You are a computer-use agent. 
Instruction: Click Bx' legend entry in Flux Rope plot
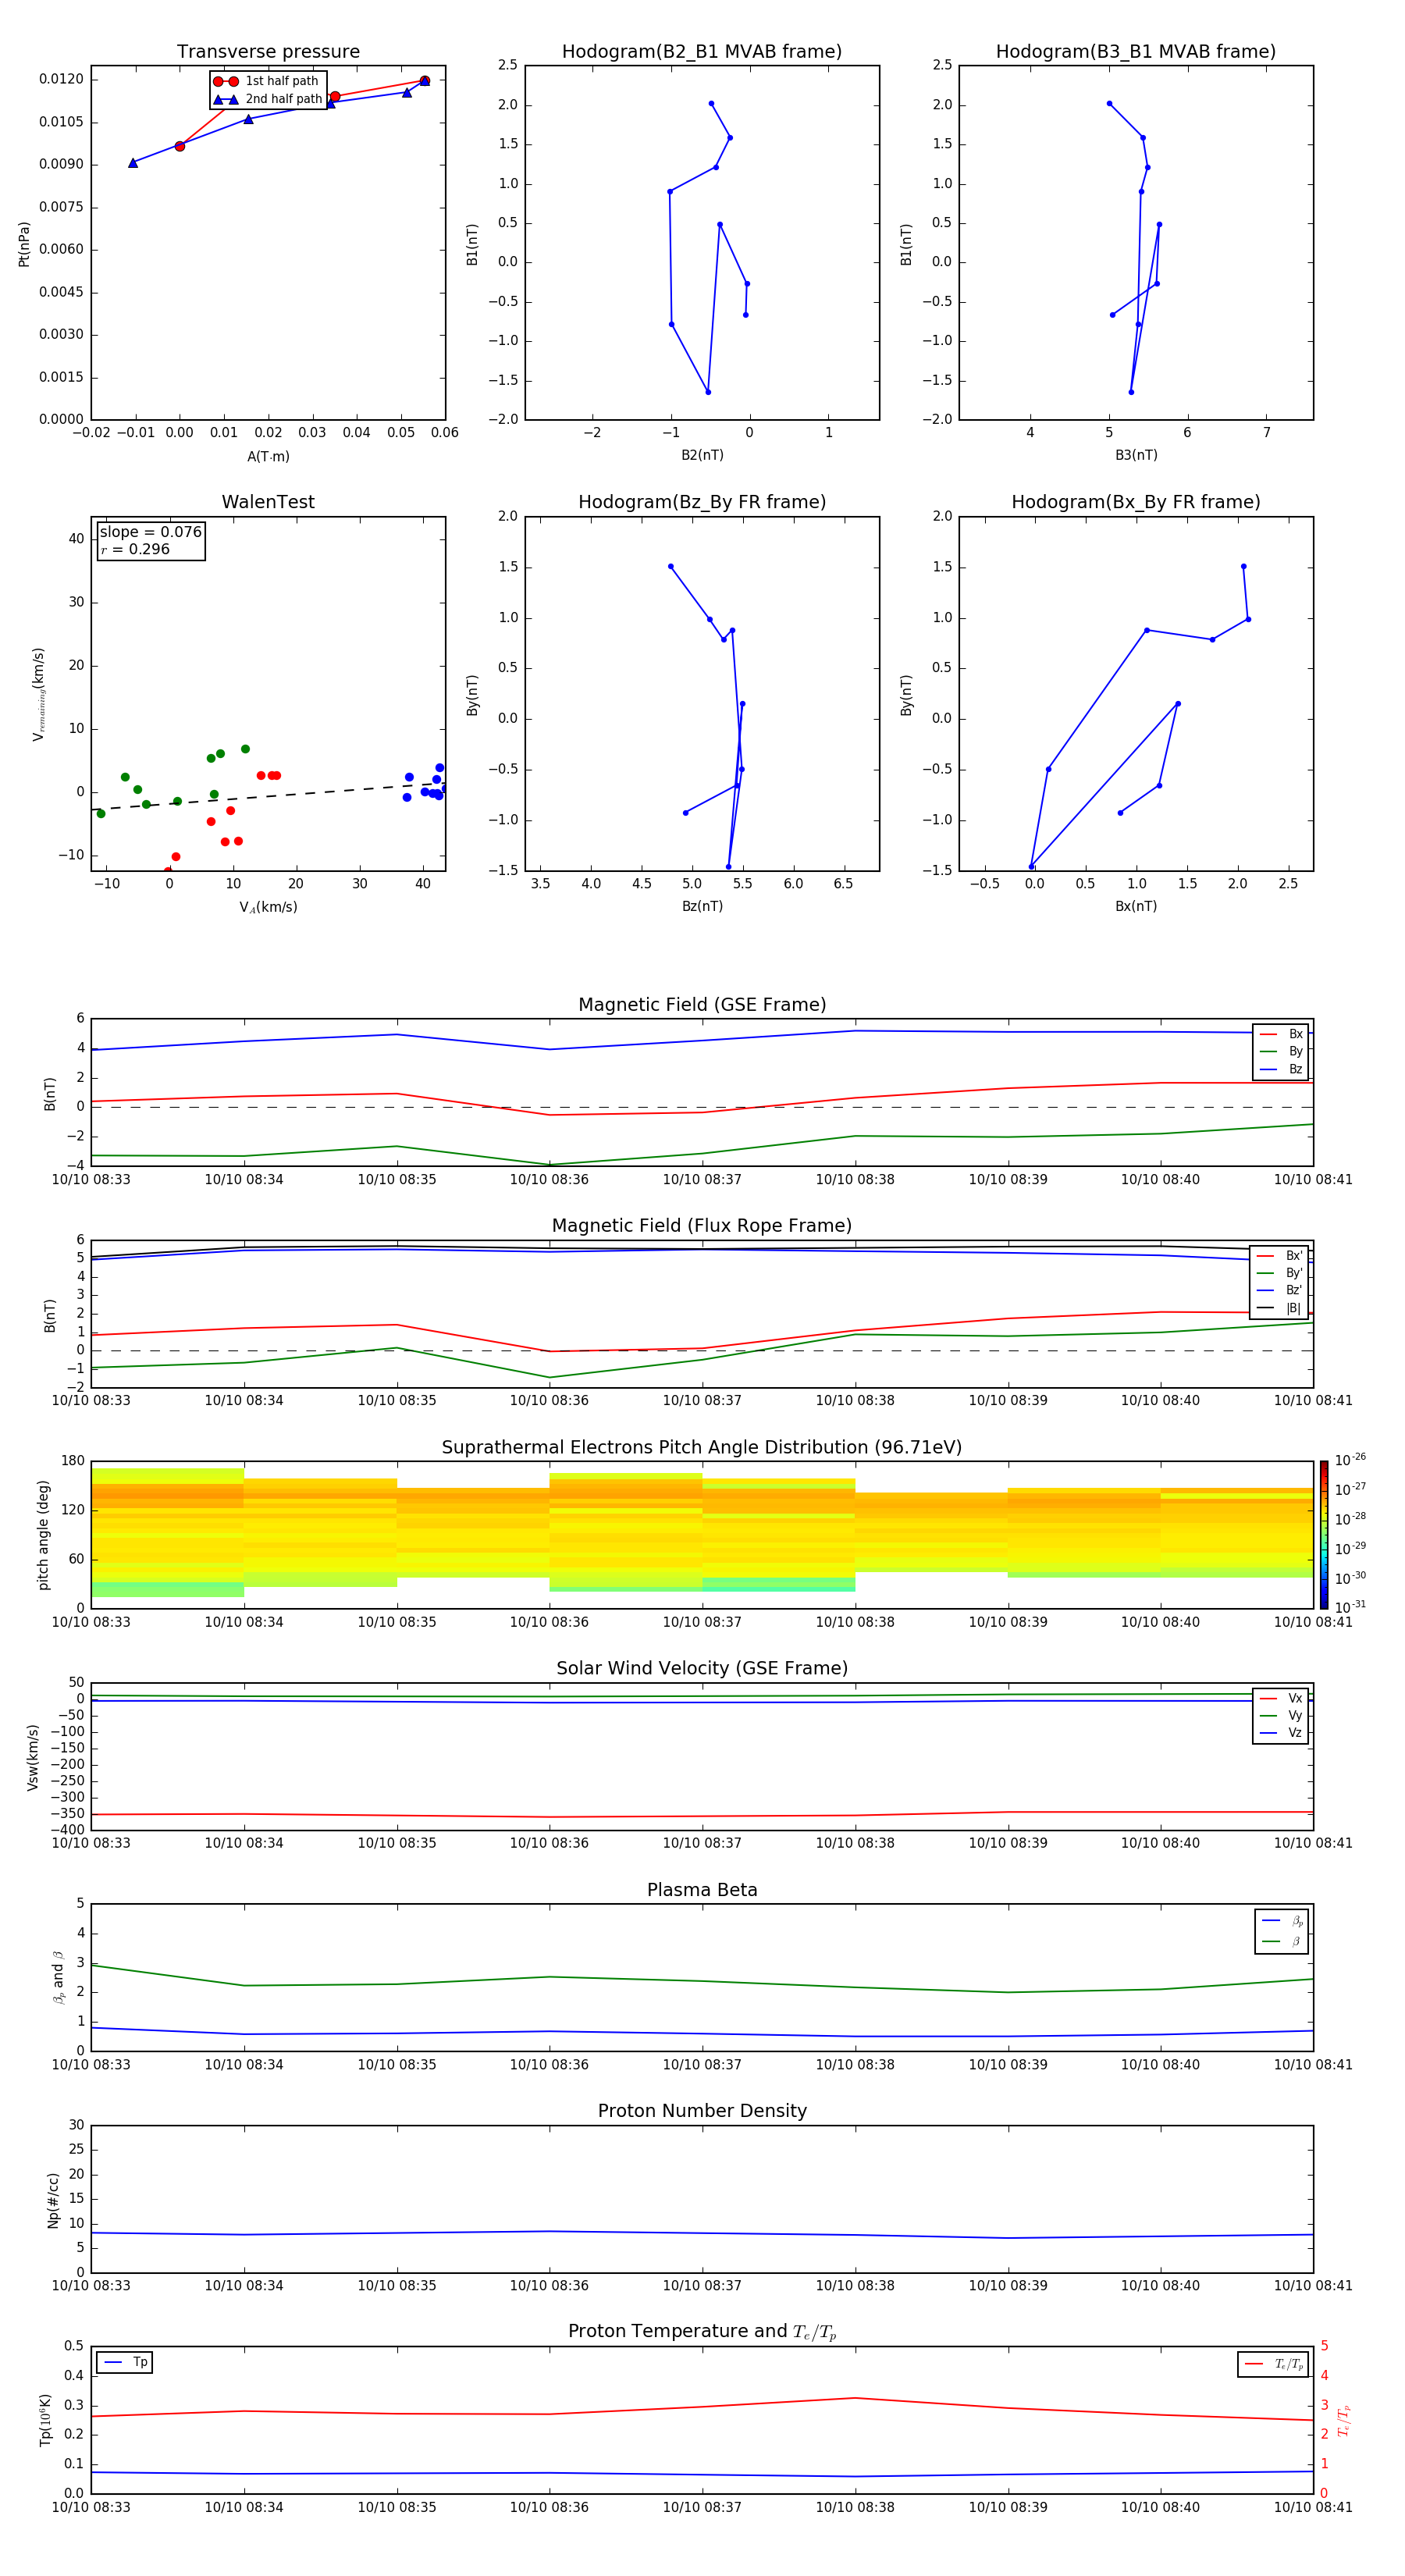1280,1256
